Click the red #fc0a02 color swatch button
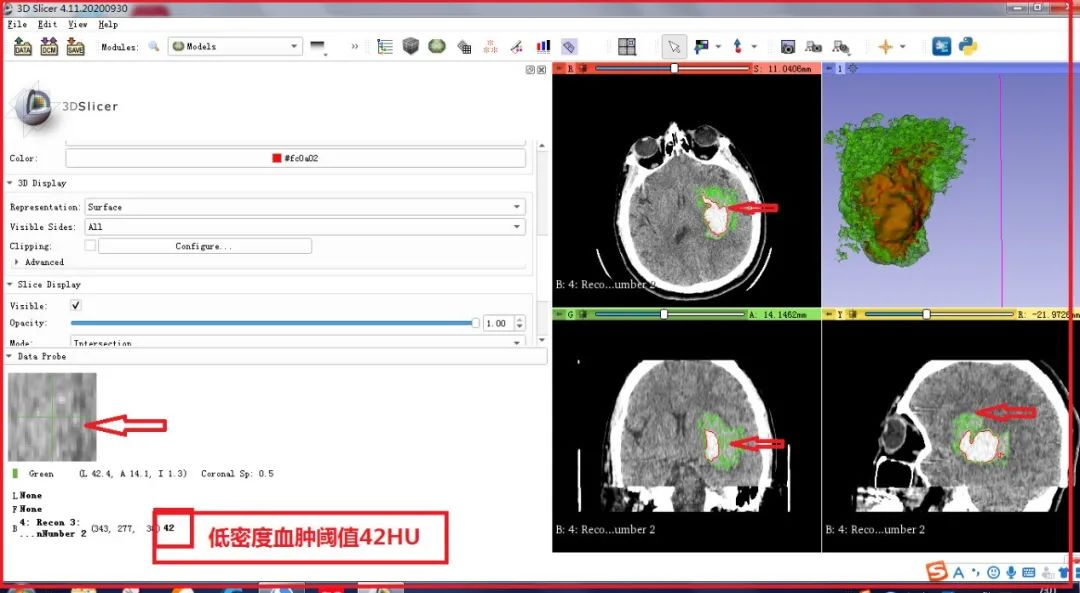Image resolution: width=1080 pixels, height=593 pixels. pyautogui.click(x=295, y=158)
